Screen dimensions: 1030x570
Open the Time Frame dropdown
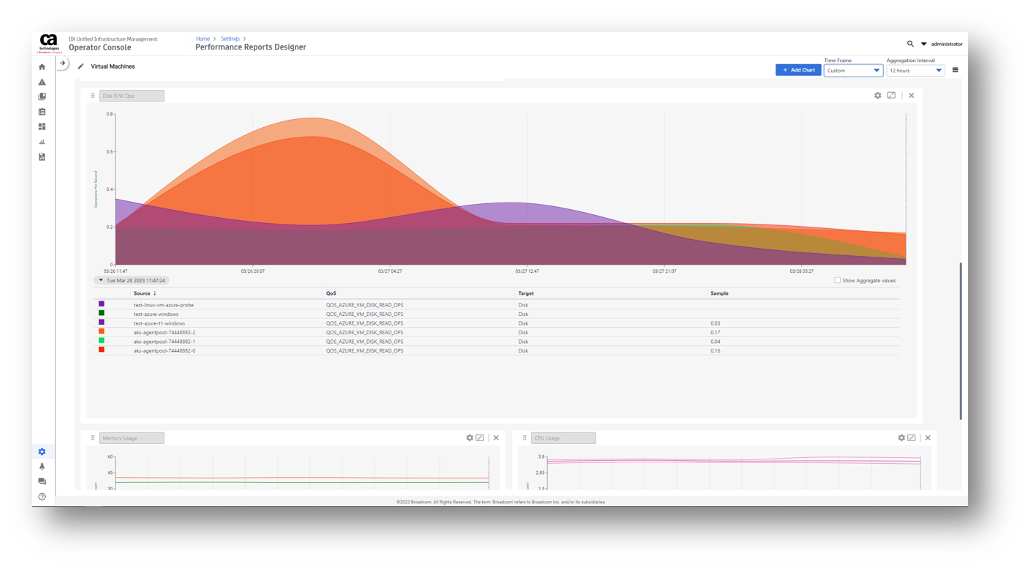coord(853,71)
